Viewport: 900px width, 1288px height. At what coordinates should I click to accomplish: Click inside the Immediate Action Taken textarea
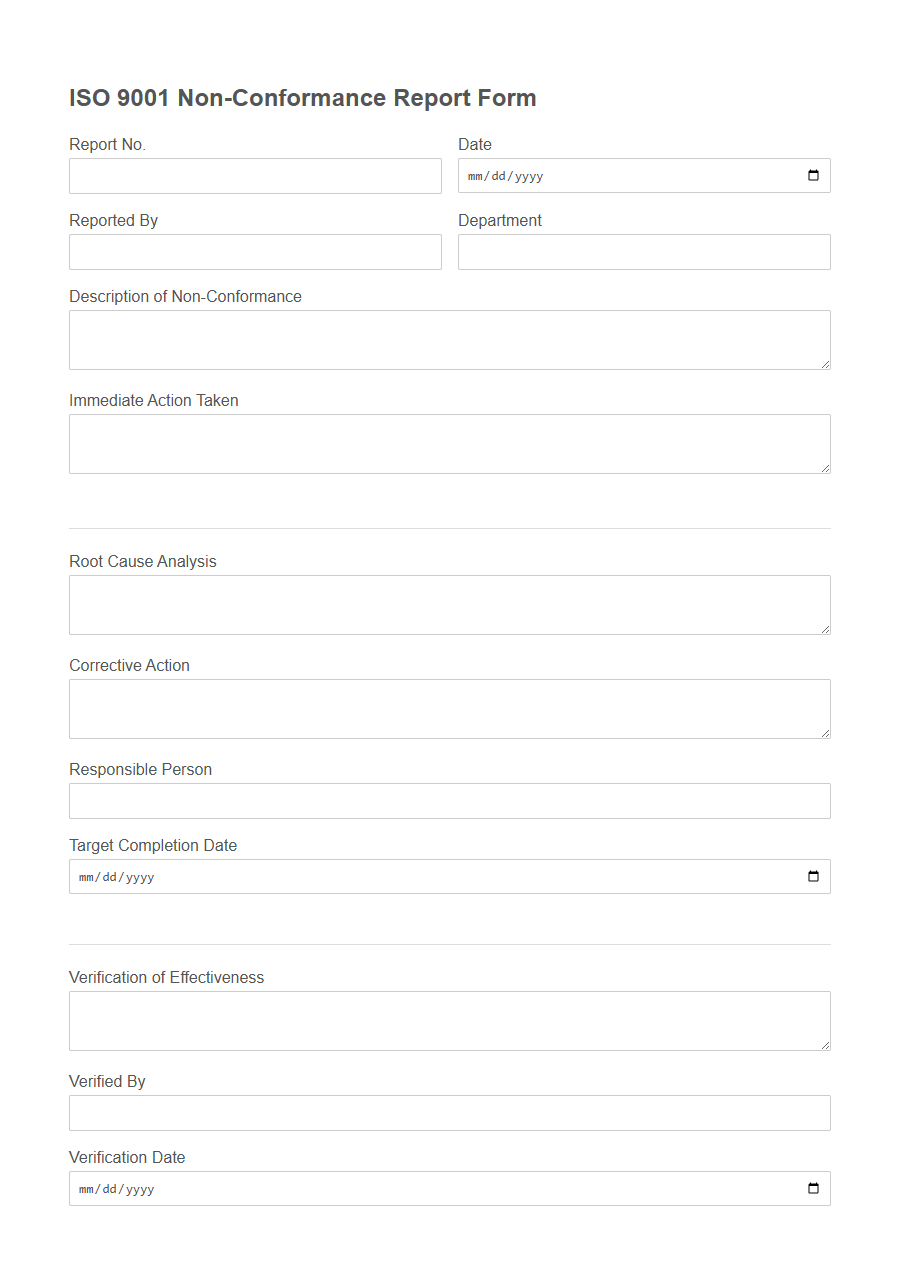(449, 443)
